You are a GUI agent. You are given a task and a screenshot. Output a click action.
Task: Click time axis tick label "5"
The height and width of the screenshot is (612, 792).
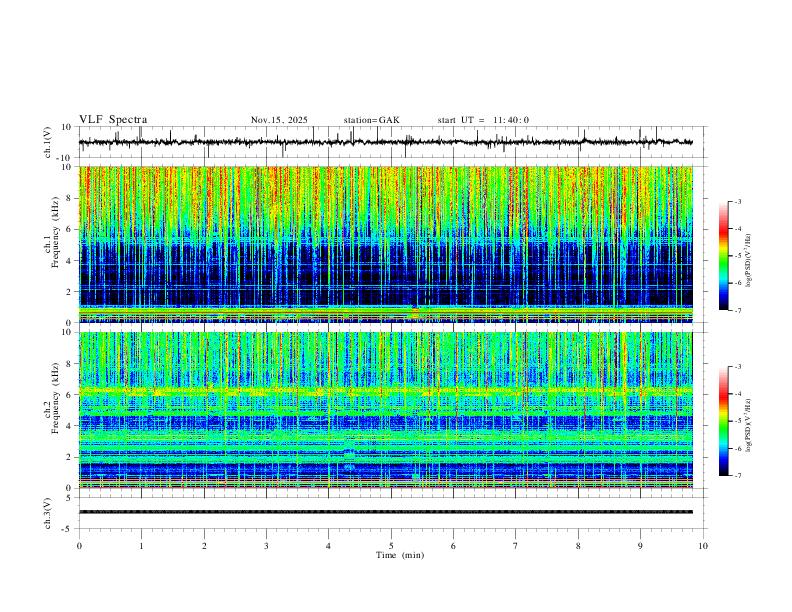(391, 546)
